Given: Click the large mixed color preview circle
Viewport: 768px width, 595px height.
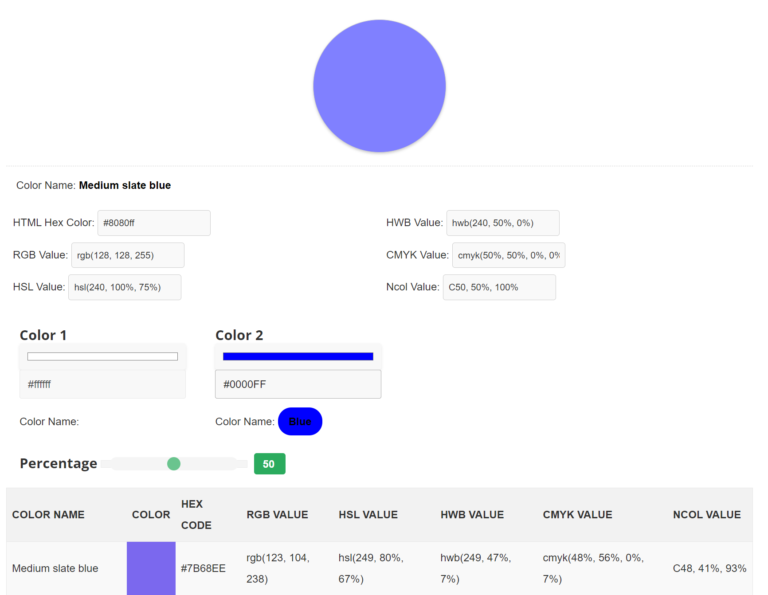Looking at the screenshot, I should click(x=379, y=86).
